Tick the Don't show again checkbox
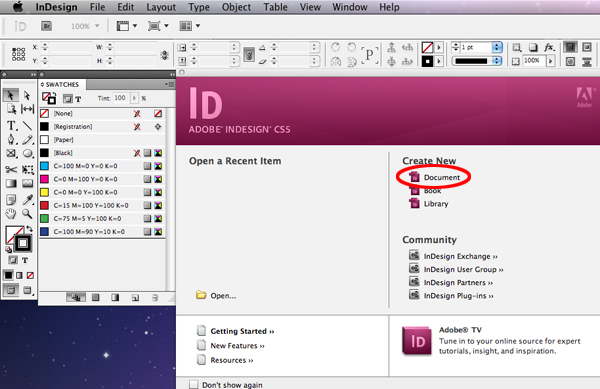The width and height of the screenshot is (600, 389). pos(194,384)
